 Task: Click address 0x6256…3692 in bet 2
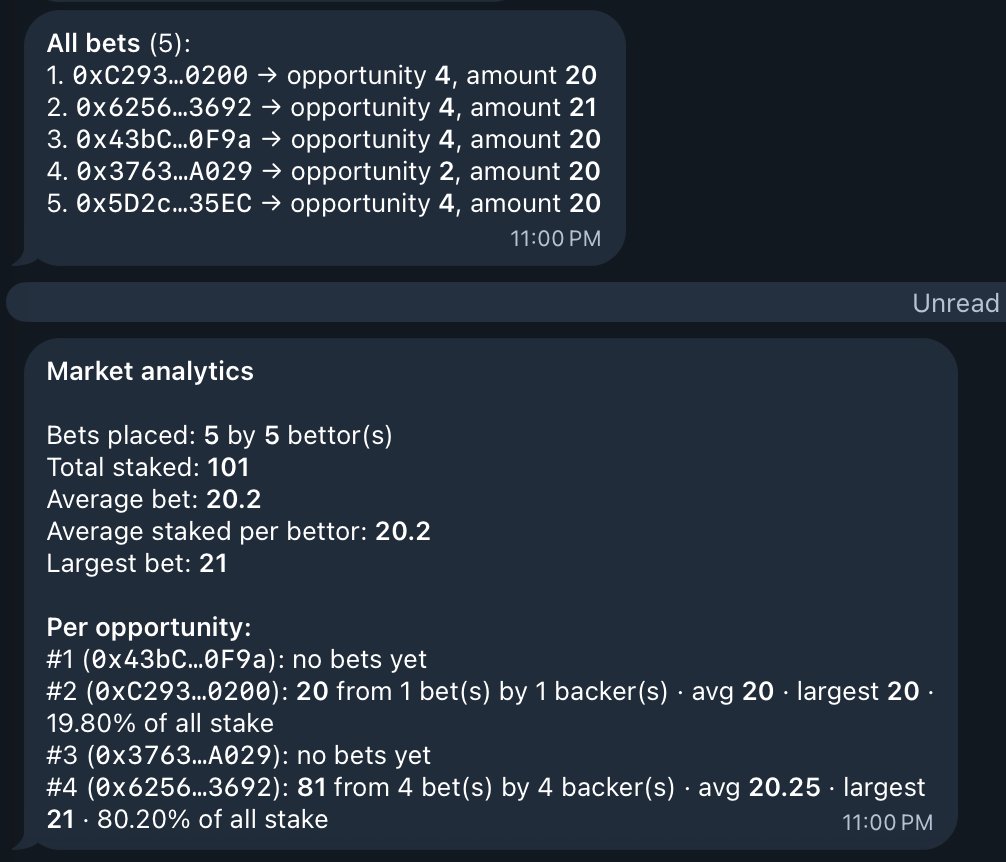point(164,108)
